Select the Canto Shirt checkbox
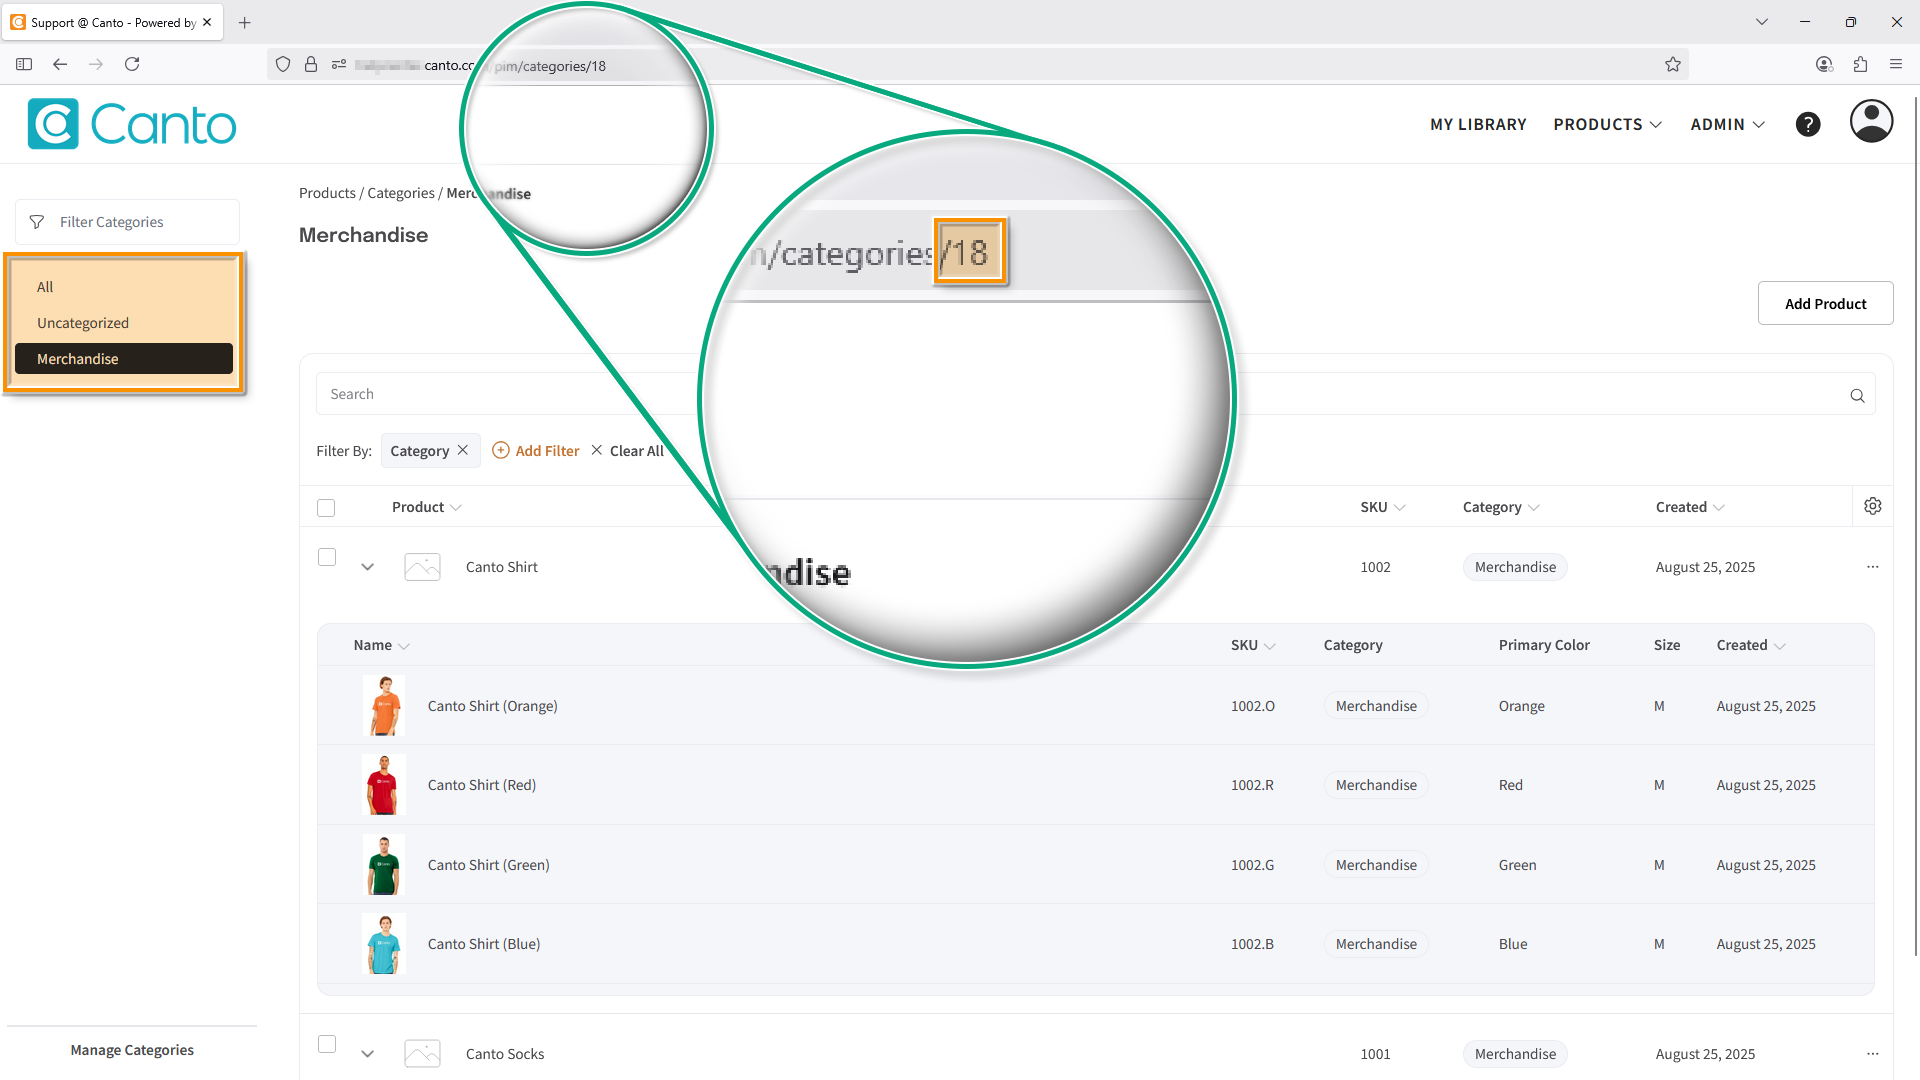Screen dimensions: 1920x1080 tap(327, 557)
